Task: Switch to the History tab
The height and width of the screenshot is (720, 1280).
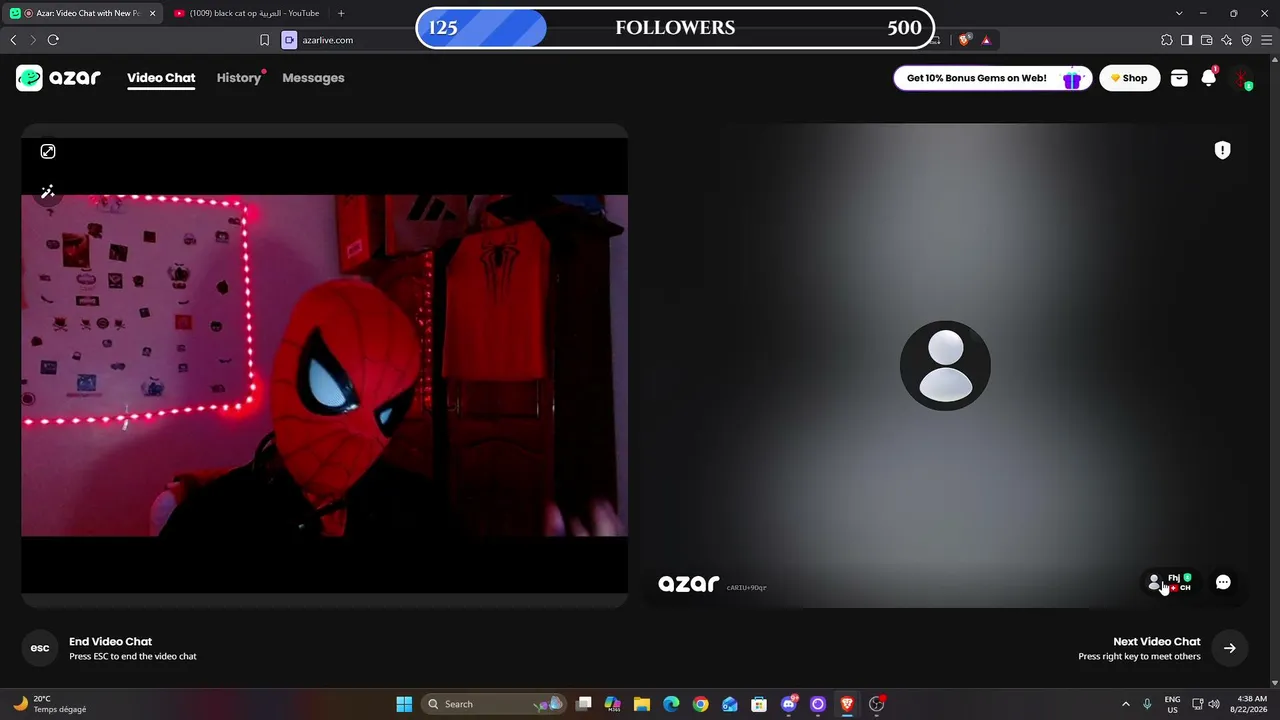Action: click(x=239, y=78)
